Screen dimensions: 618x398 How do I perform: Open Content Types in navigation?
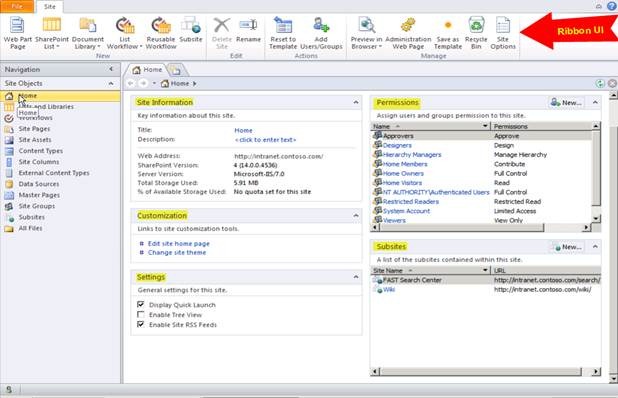[41, 151]
